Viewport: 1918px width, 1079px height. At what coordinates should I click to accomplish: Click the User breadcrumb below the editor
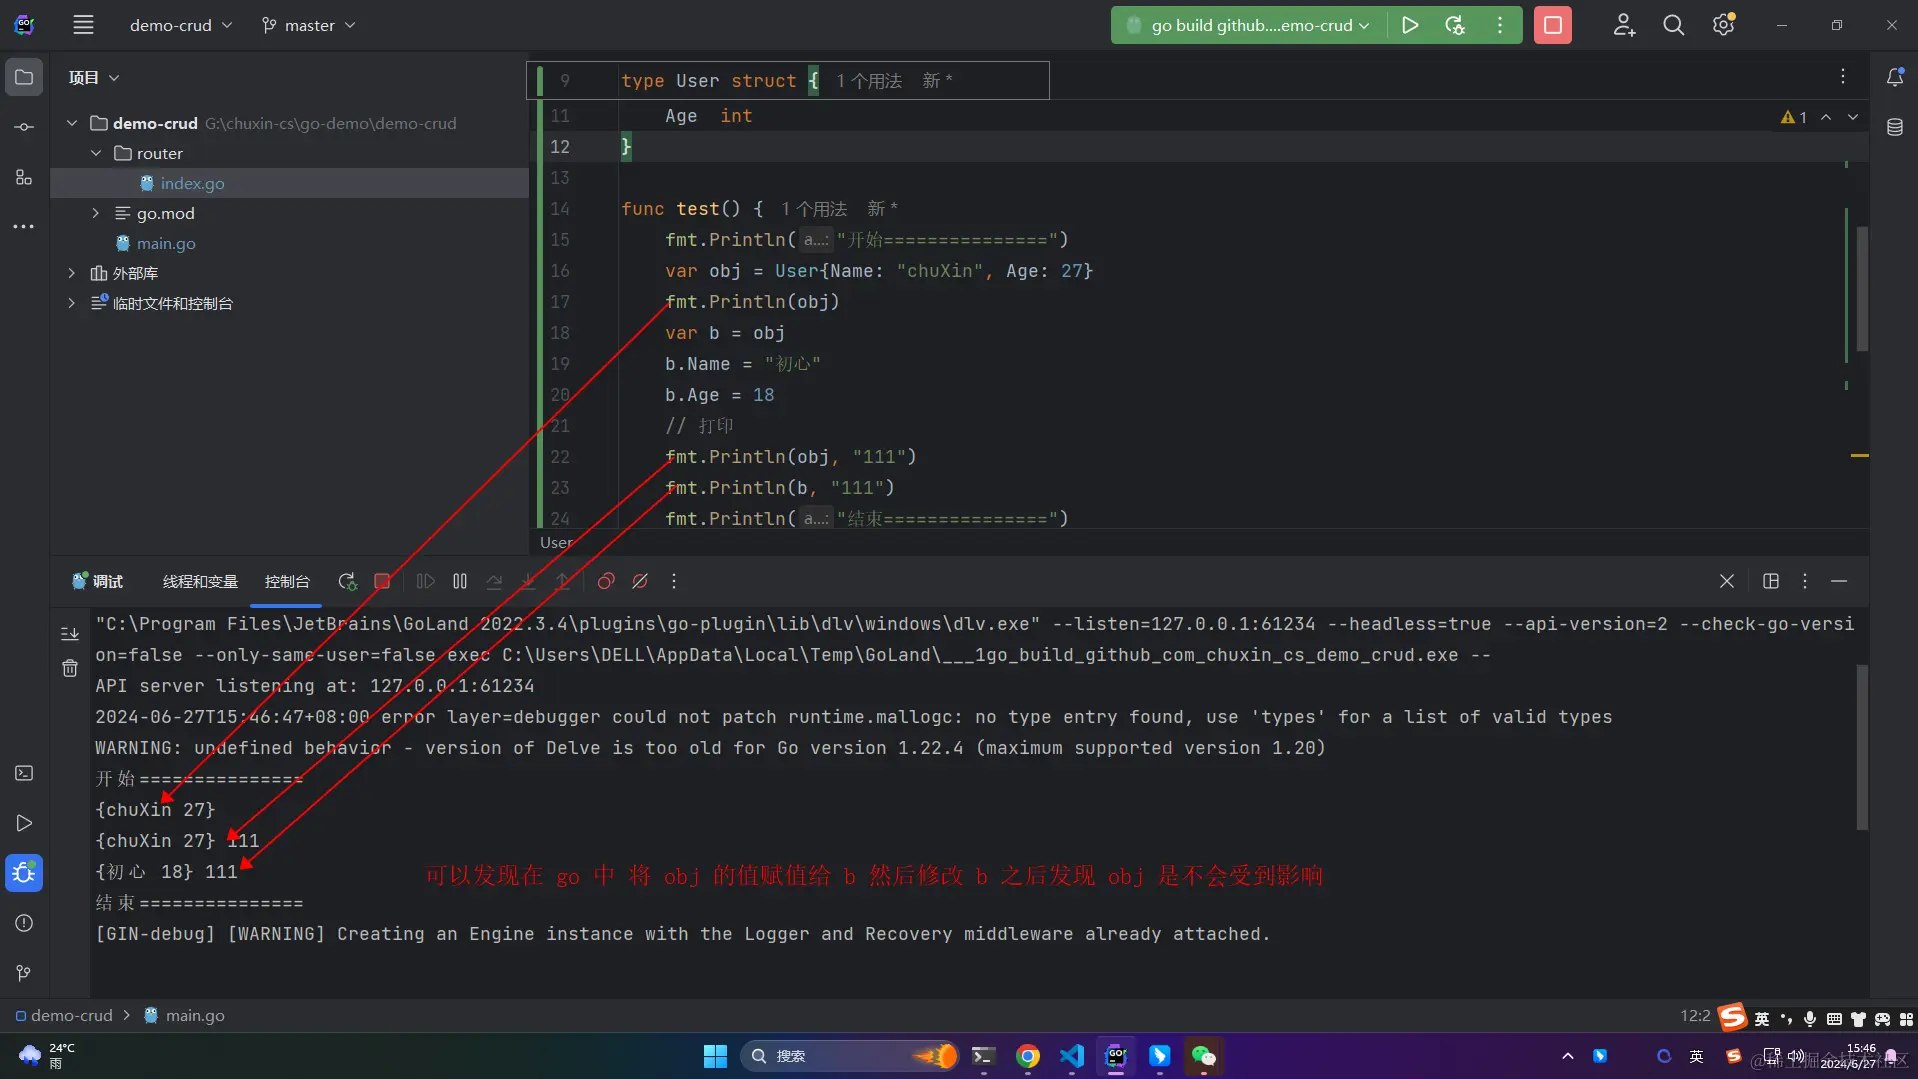click(x=557, y=542)
